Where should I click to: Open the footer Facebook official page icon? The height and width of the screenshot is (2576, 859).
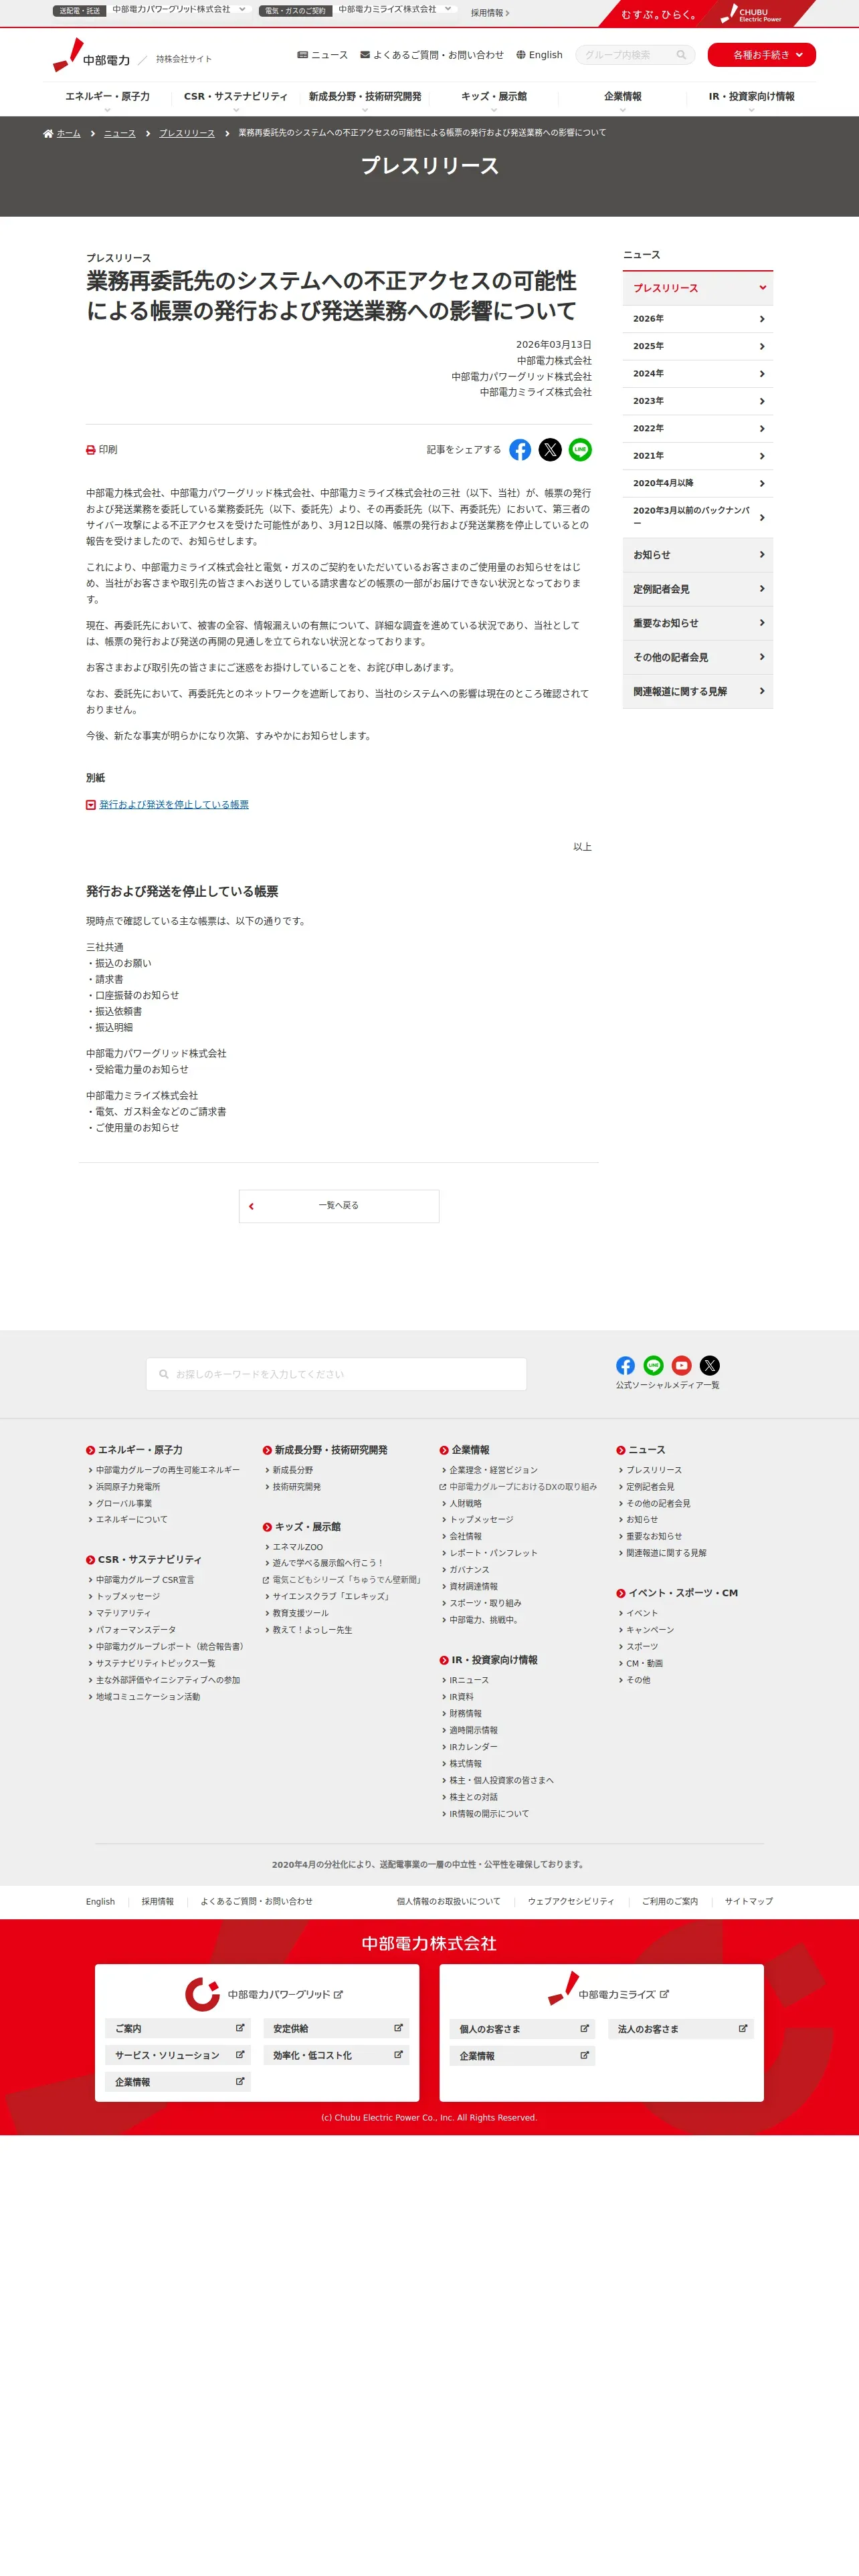click(x=625, y=1365)
